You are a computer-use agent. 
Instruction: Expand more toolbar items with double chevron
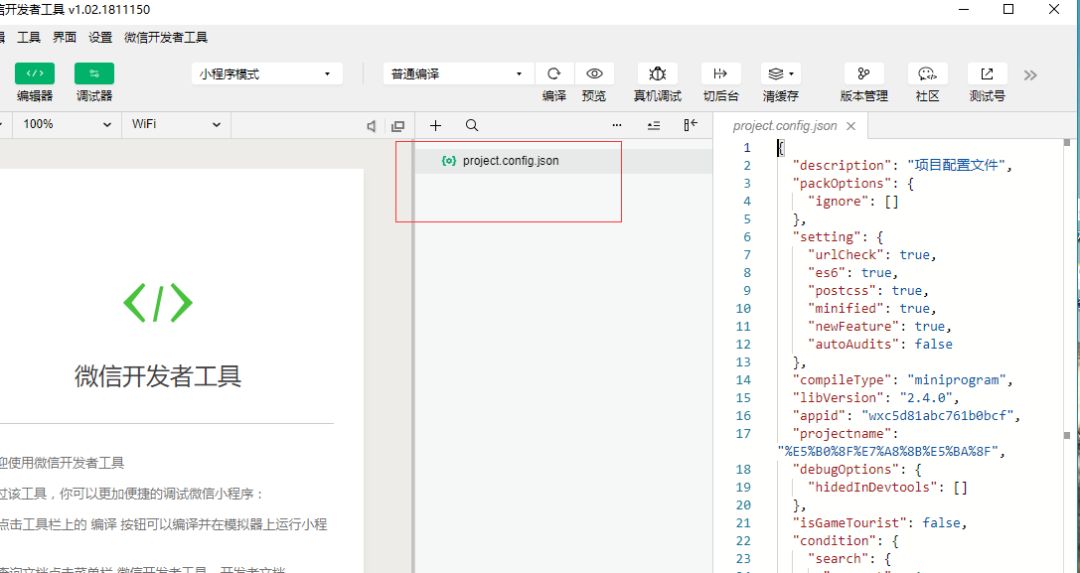[1030, 75]
